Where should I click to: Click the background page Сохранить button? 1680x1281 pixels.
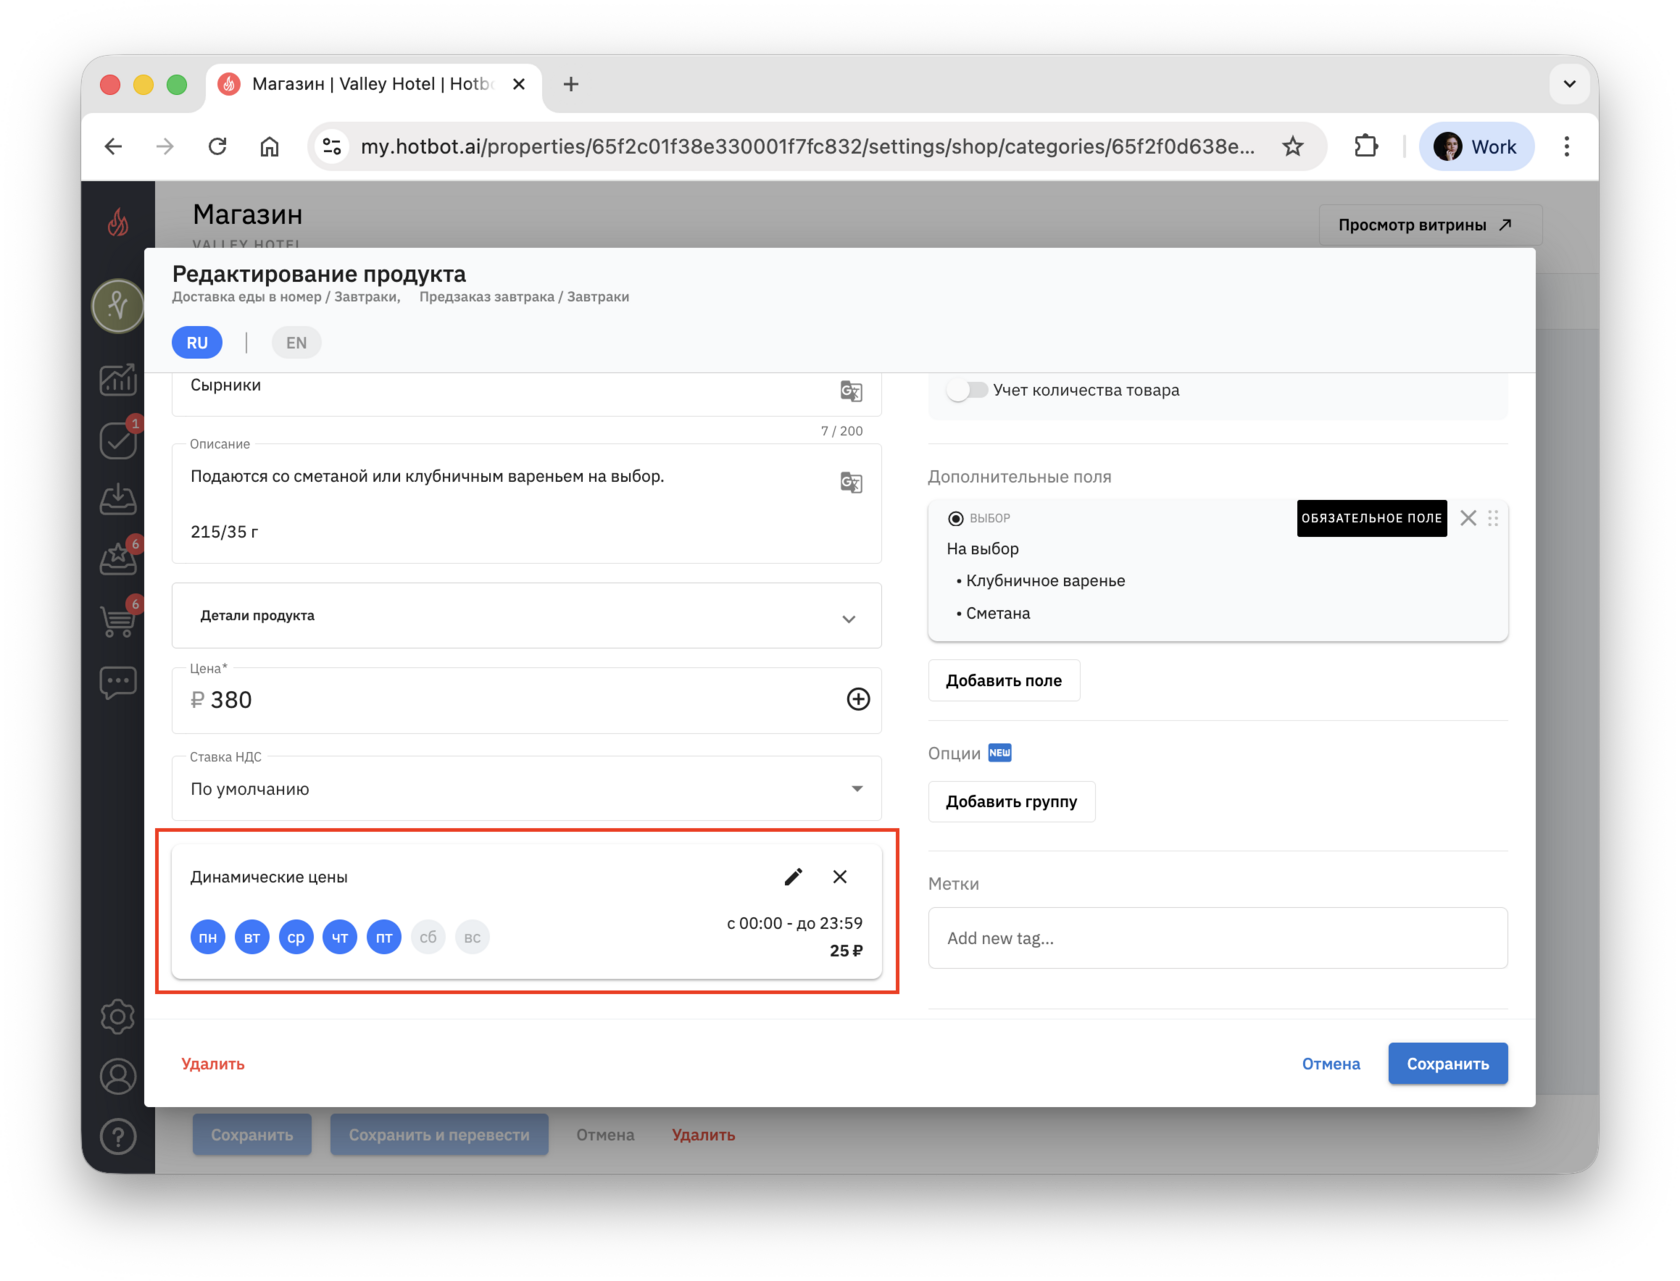(252, 1135)
